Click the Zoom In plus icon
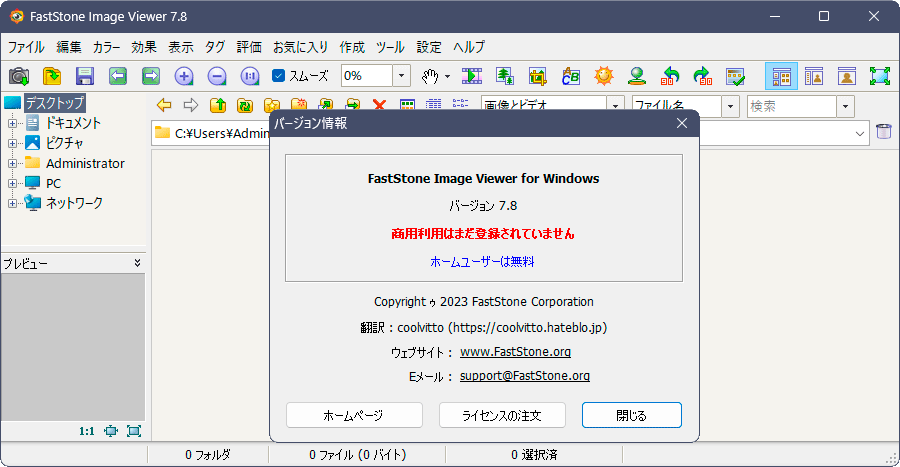The image size is (900, 467). 184,76
